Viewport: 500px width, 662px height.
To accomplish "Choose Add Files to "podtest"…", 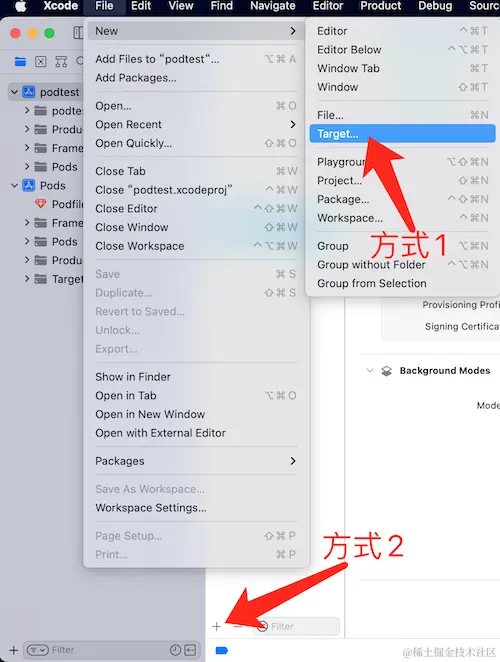I will point(196,59).
